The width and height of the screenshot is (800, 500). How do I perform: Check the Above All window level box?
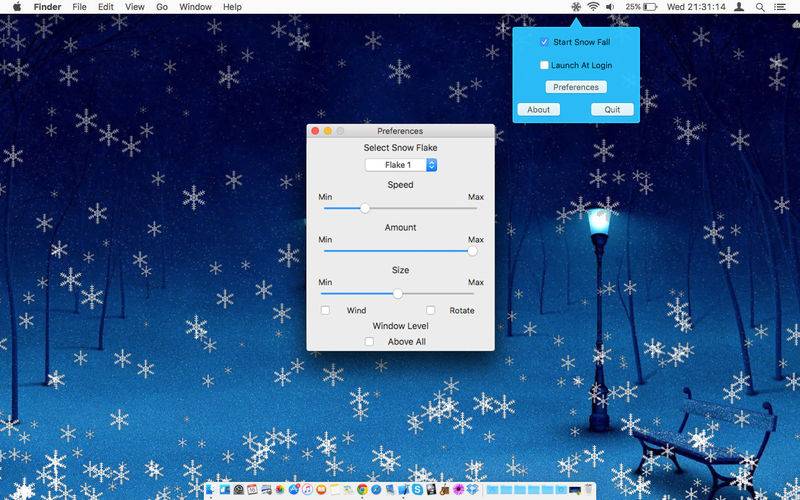(369, 341)
